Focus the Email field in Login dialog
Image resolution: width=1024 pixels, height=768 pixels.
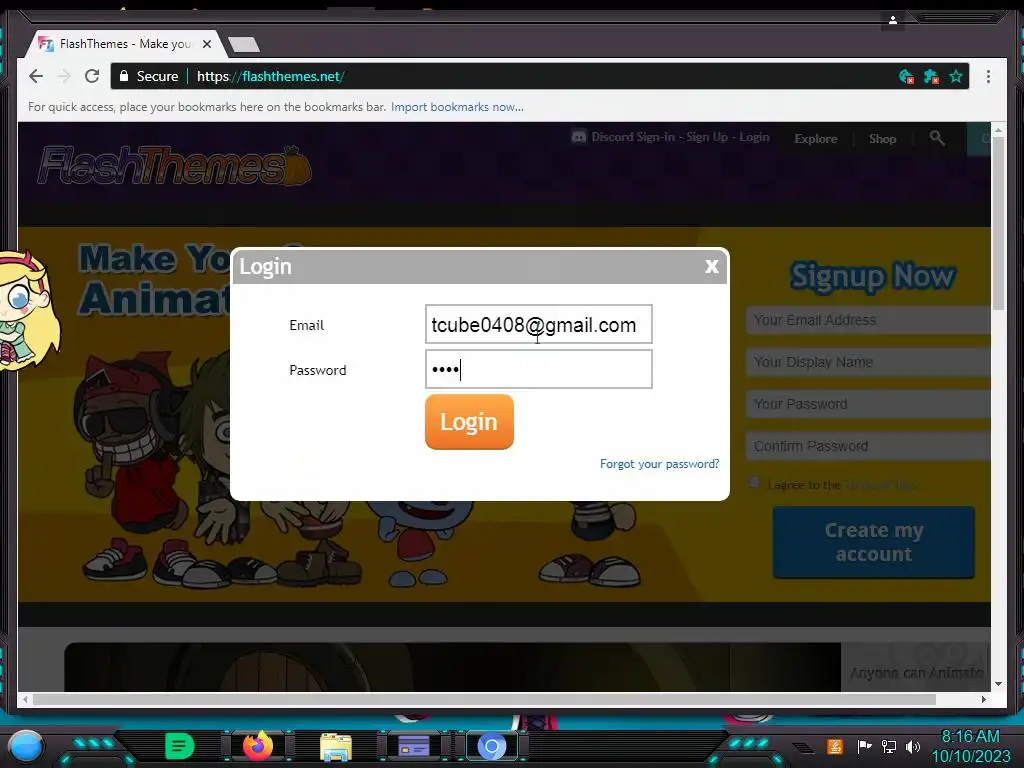[538, 324]
